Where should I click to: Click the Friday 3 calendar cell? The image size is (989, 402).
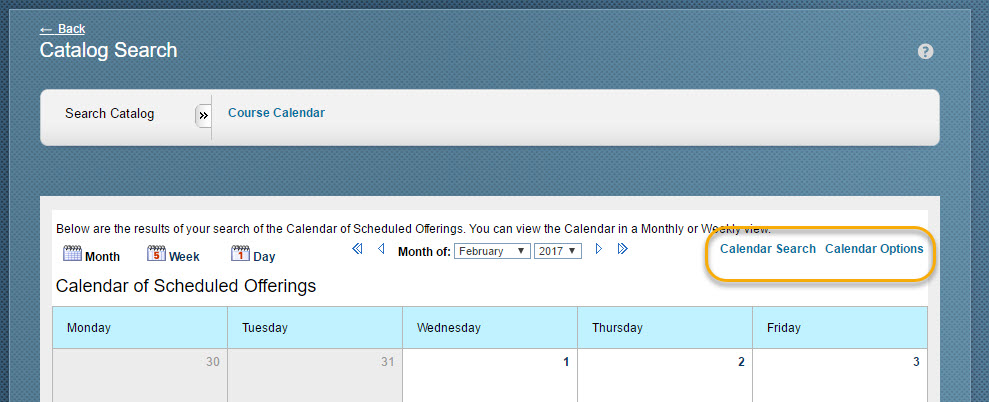[840, 375]
